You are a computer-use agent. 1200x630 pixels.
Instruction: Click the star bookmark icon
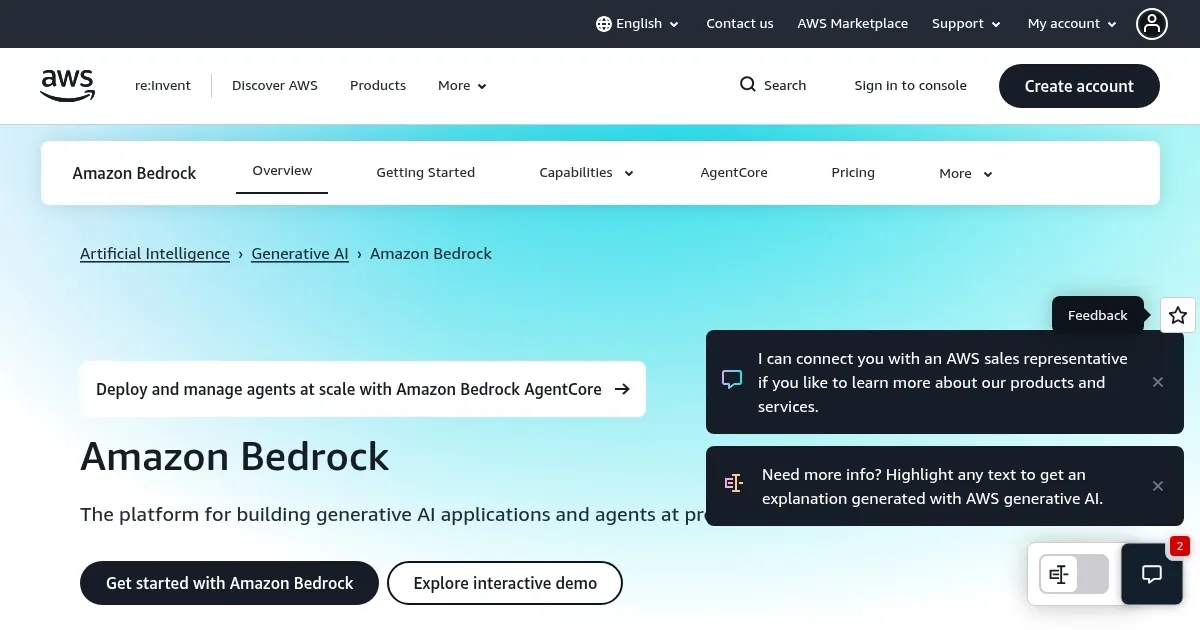point(1177,315)
